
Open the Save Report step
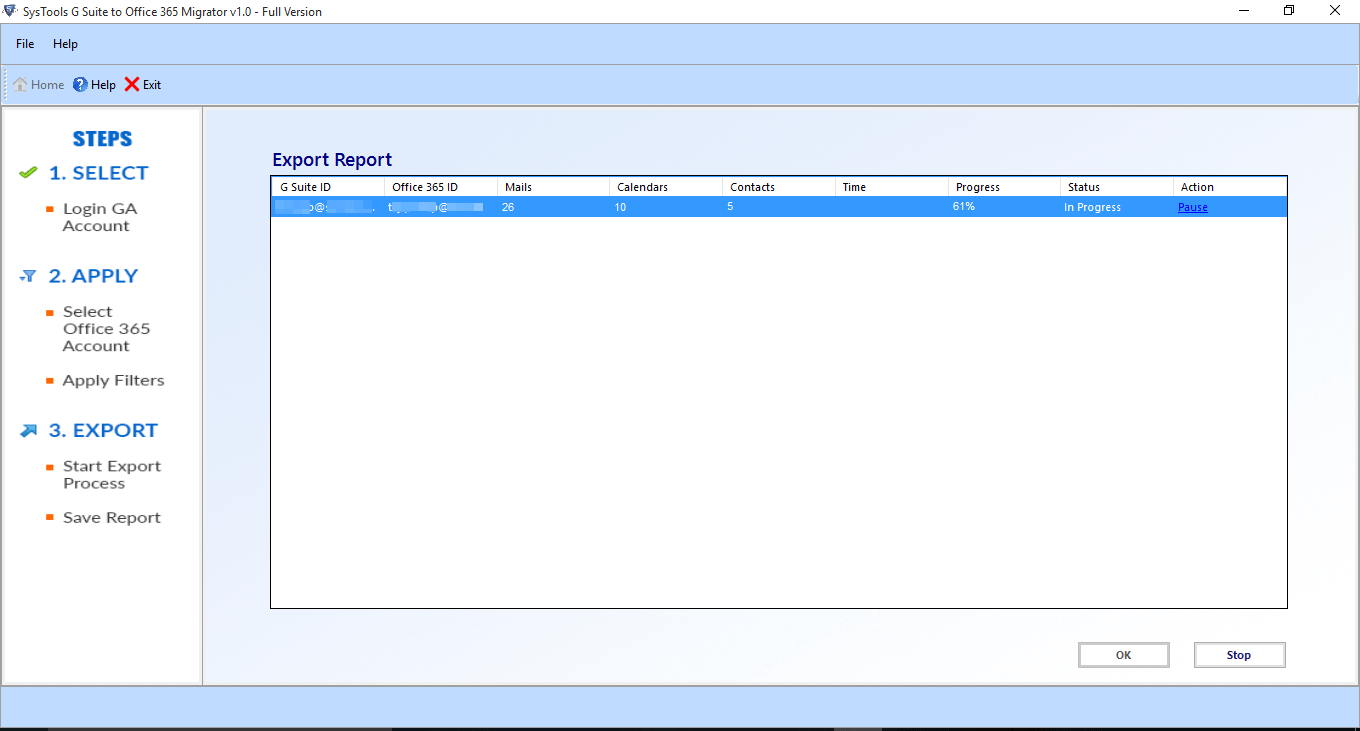[x=111, y=517]
